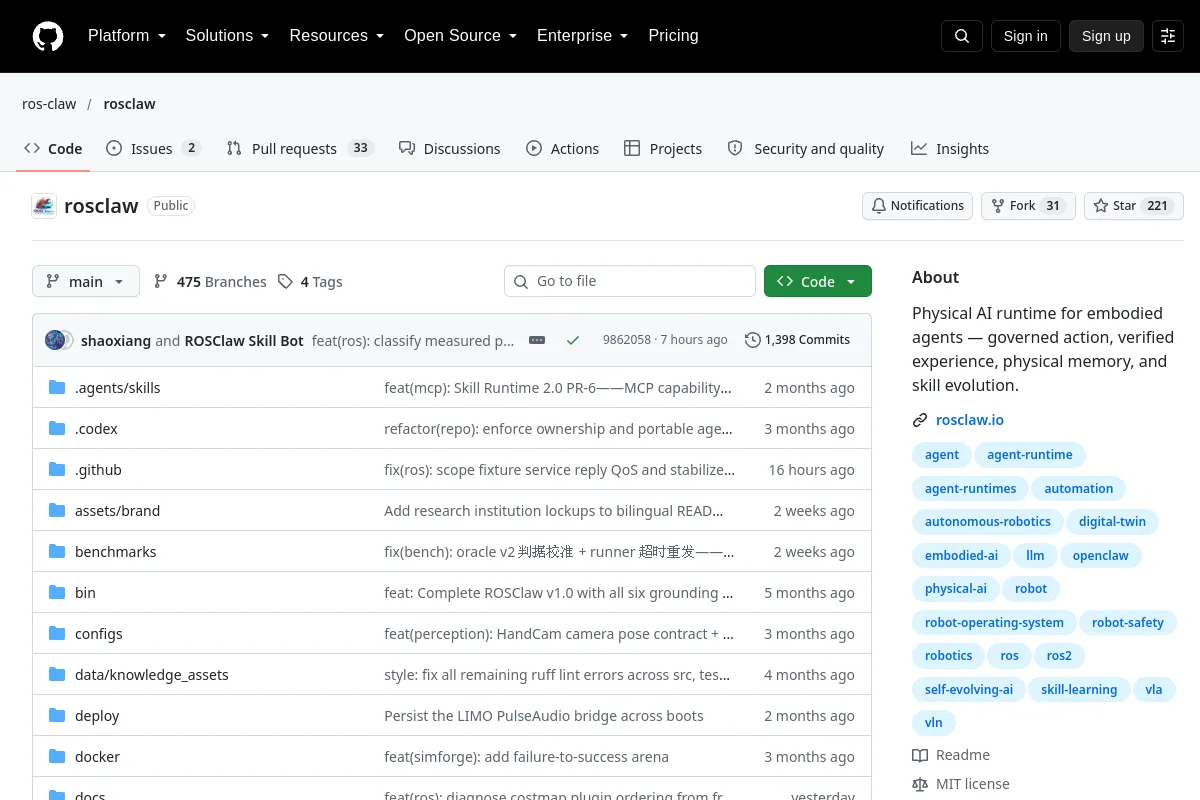
Task: Click the ellipsis icon to expand the commit message
Action: tap(537, 340)
